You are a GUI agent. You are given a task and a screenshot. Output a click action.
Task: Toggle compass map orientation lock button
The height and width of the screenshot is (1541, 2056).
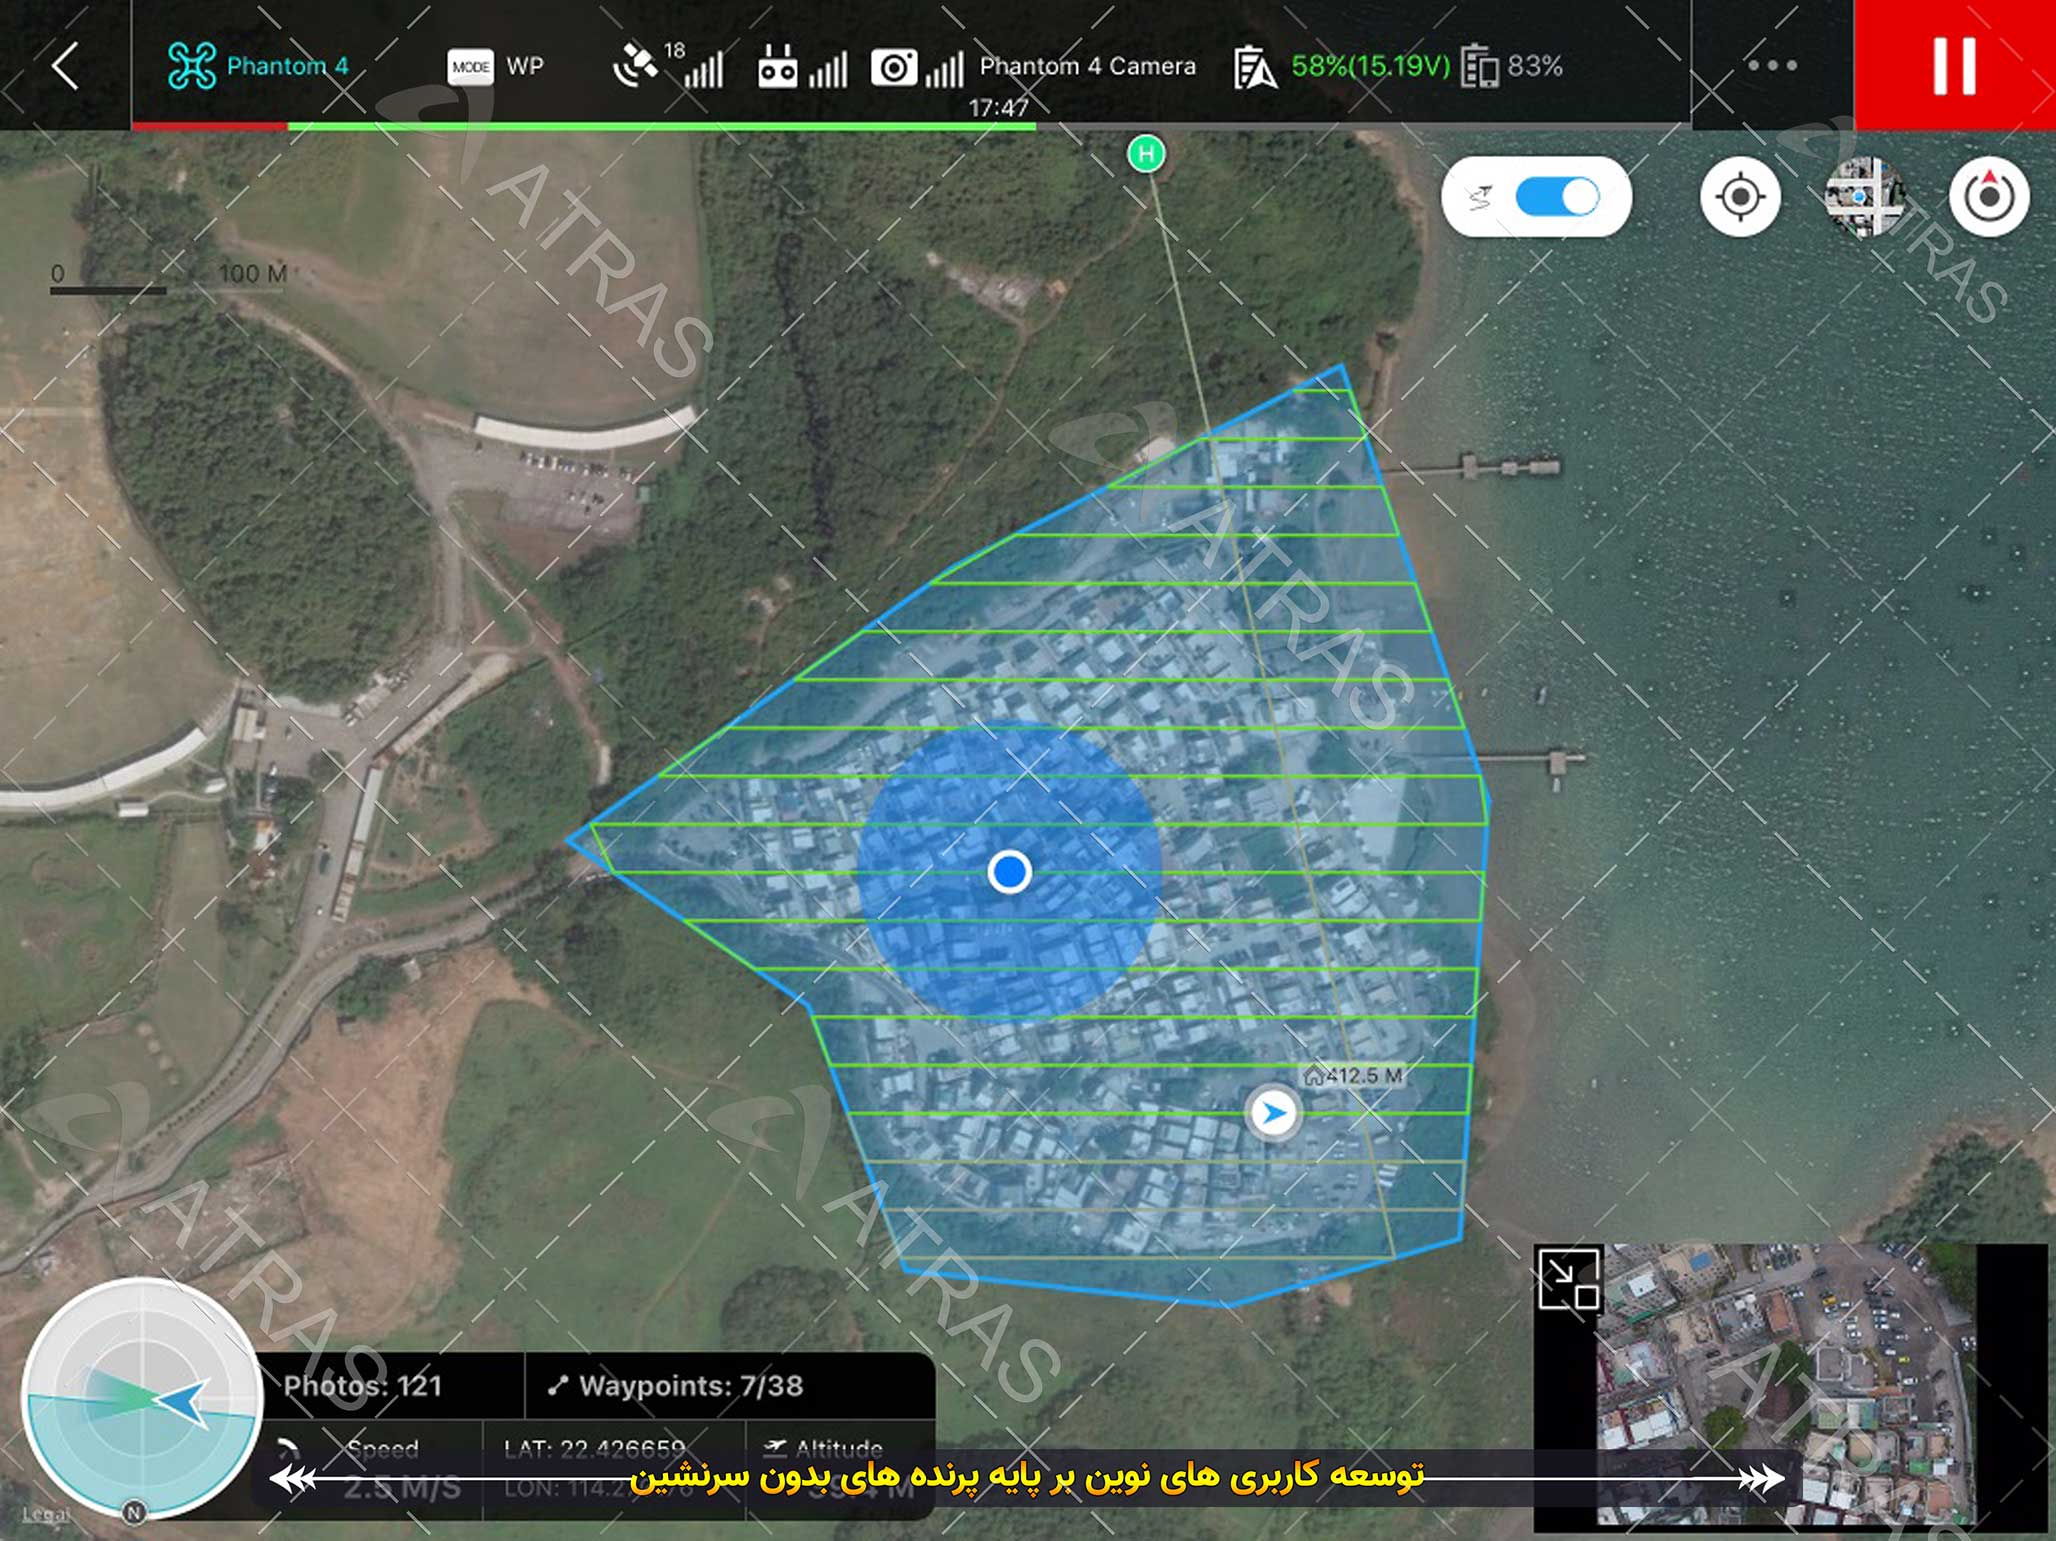tap(1988, 197)
